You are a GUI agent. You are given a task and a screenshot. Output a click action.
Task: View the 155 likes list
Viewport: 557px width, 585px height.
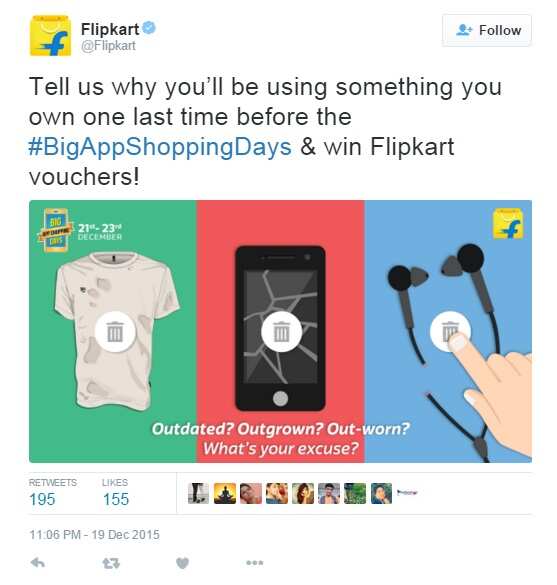point(116,493)
